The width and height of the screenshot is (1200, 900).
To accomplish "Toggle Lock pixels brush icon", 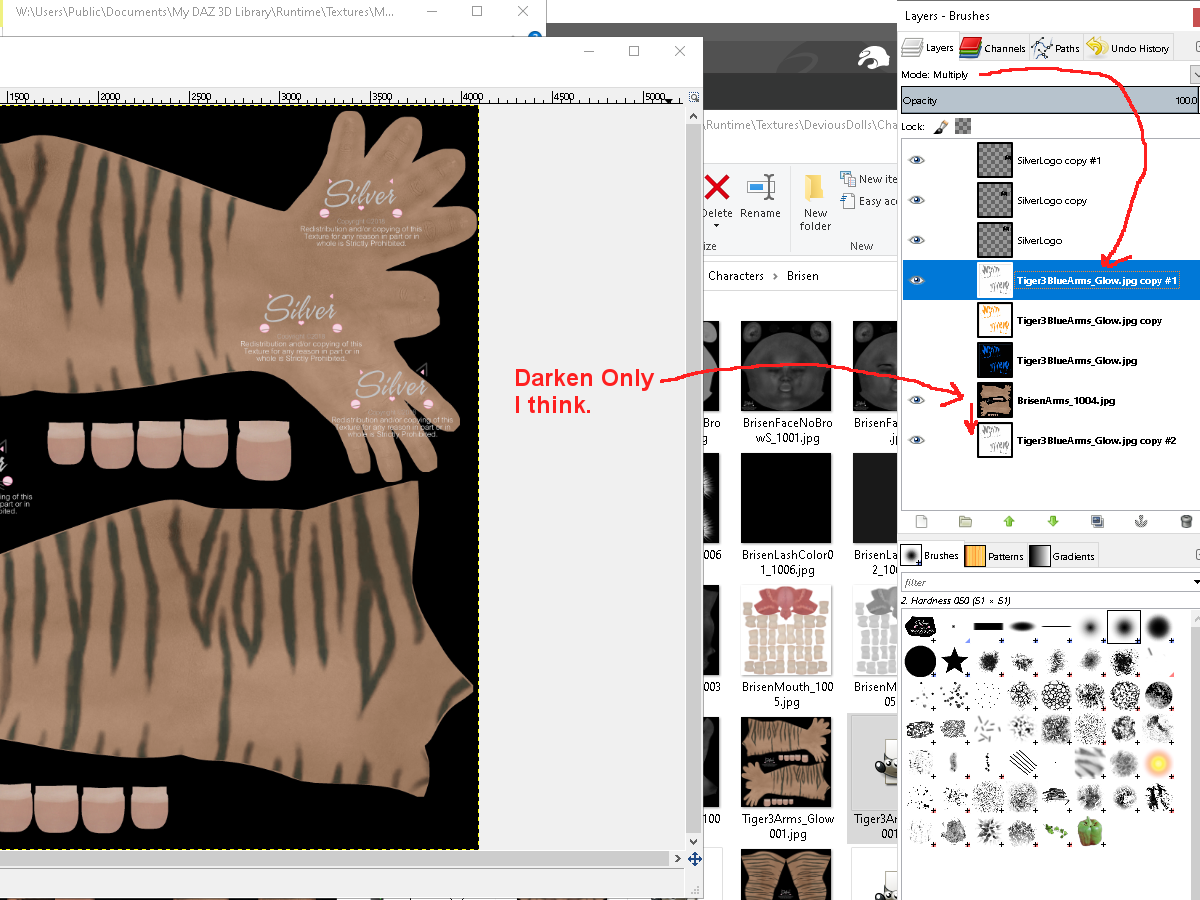I will pos(940,127).
